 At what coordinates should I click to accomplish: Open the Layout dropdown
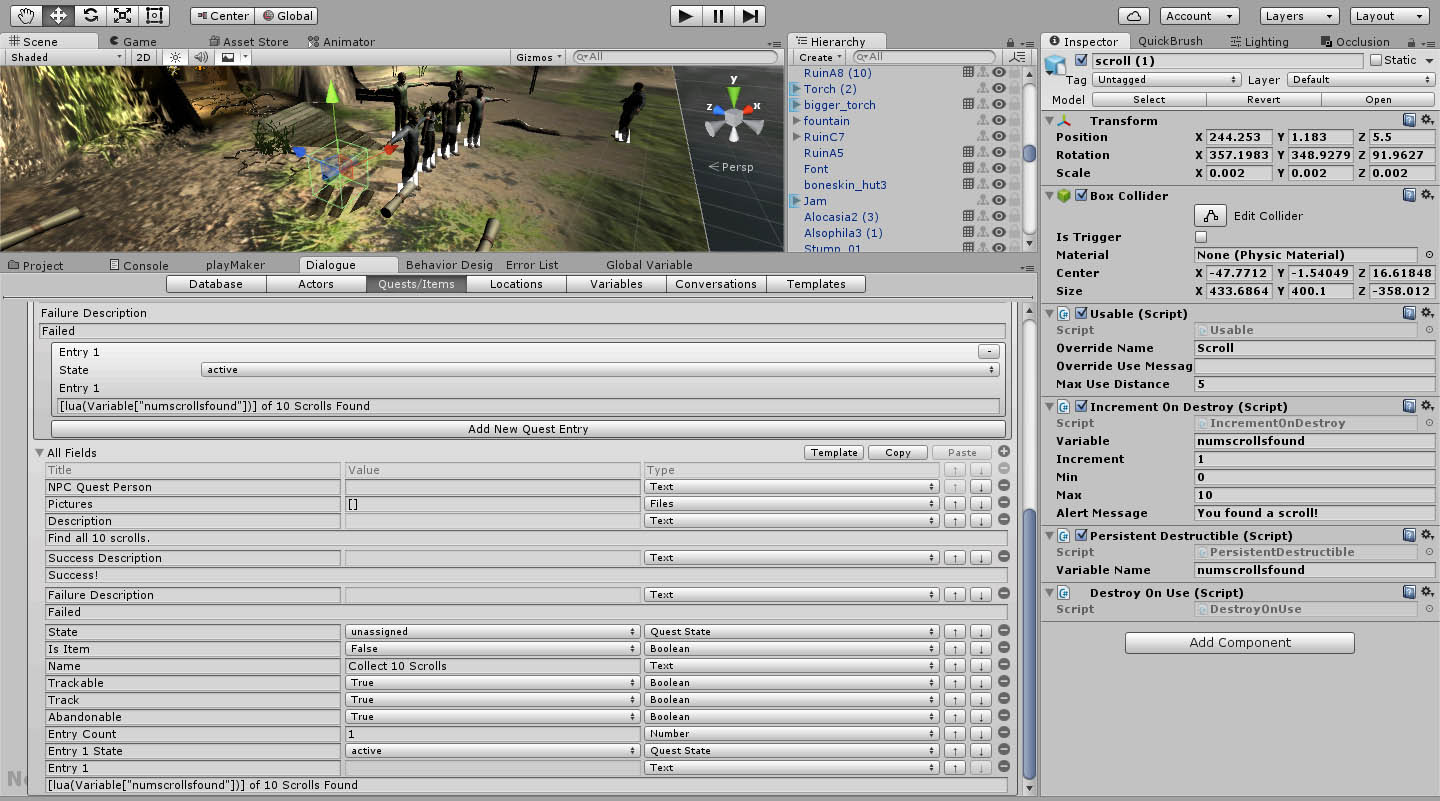coord(1389,16)
